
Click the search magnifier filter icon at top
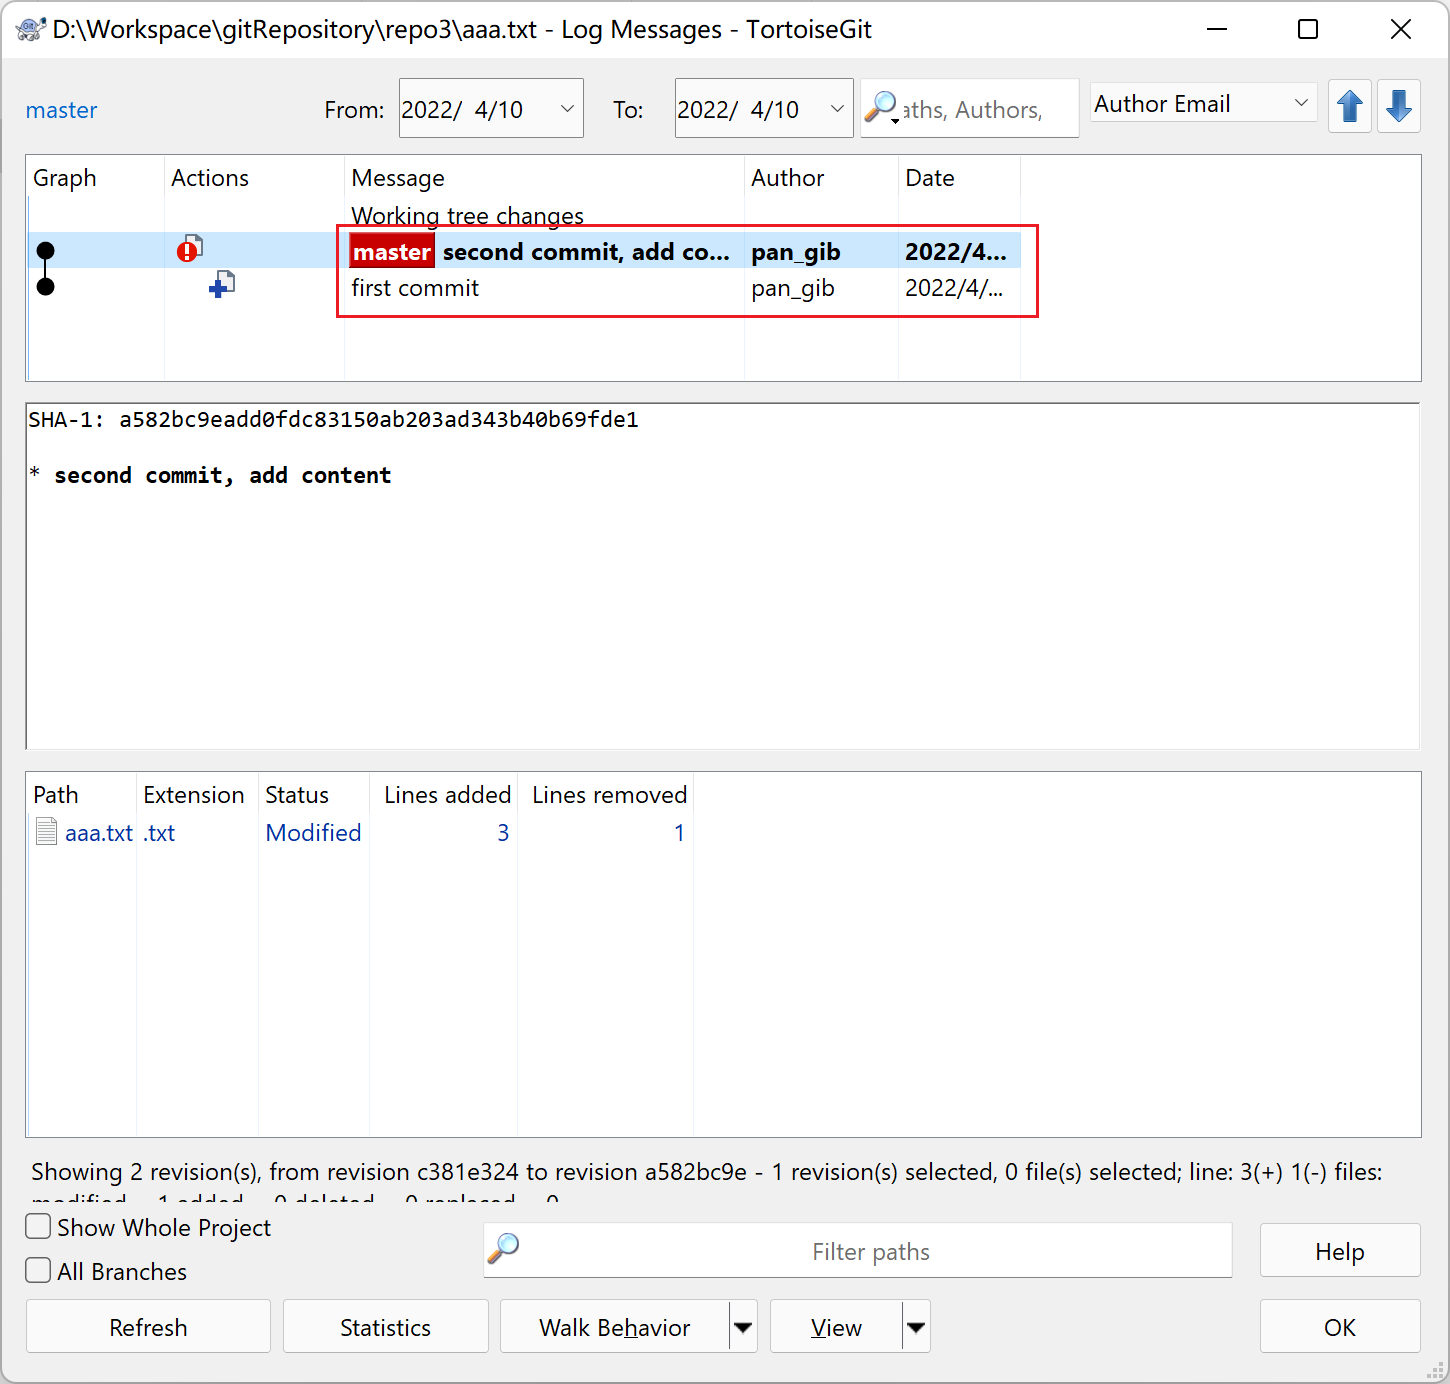point(881,107)
